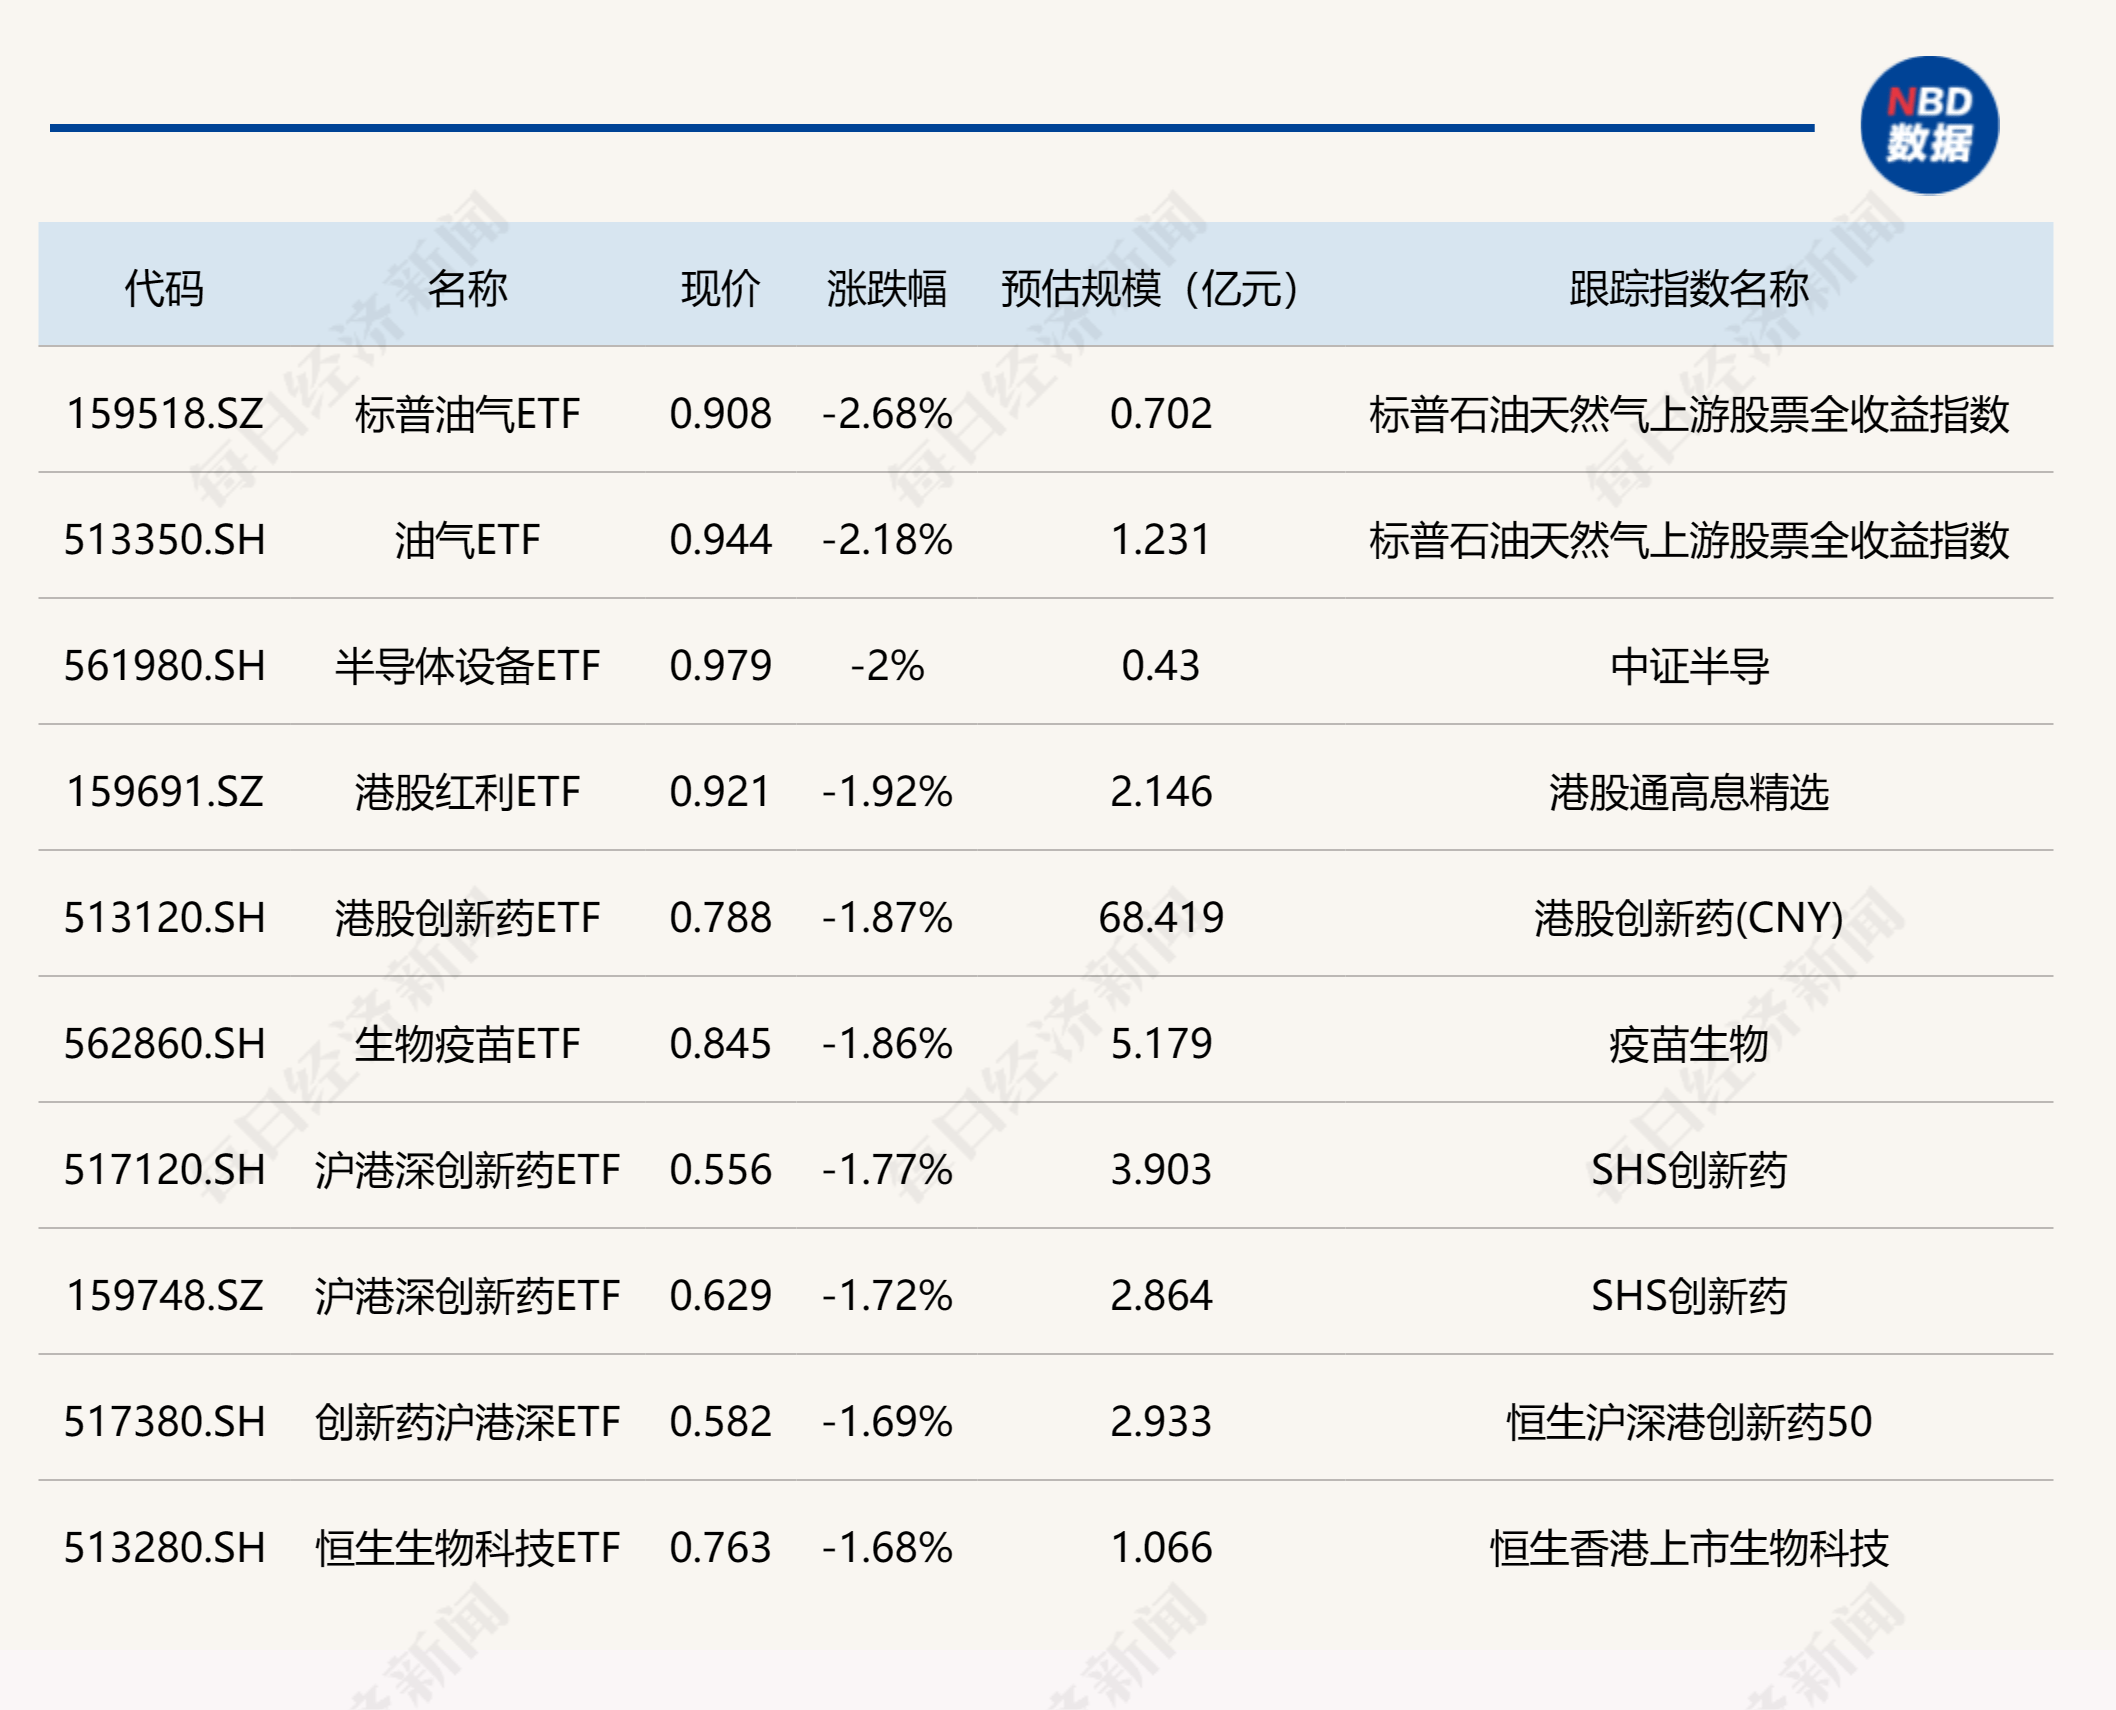The width and height of the screenshot is (2116, 1710).
Task: Select the name 港股红利ETF
Action: coord(467,792)
